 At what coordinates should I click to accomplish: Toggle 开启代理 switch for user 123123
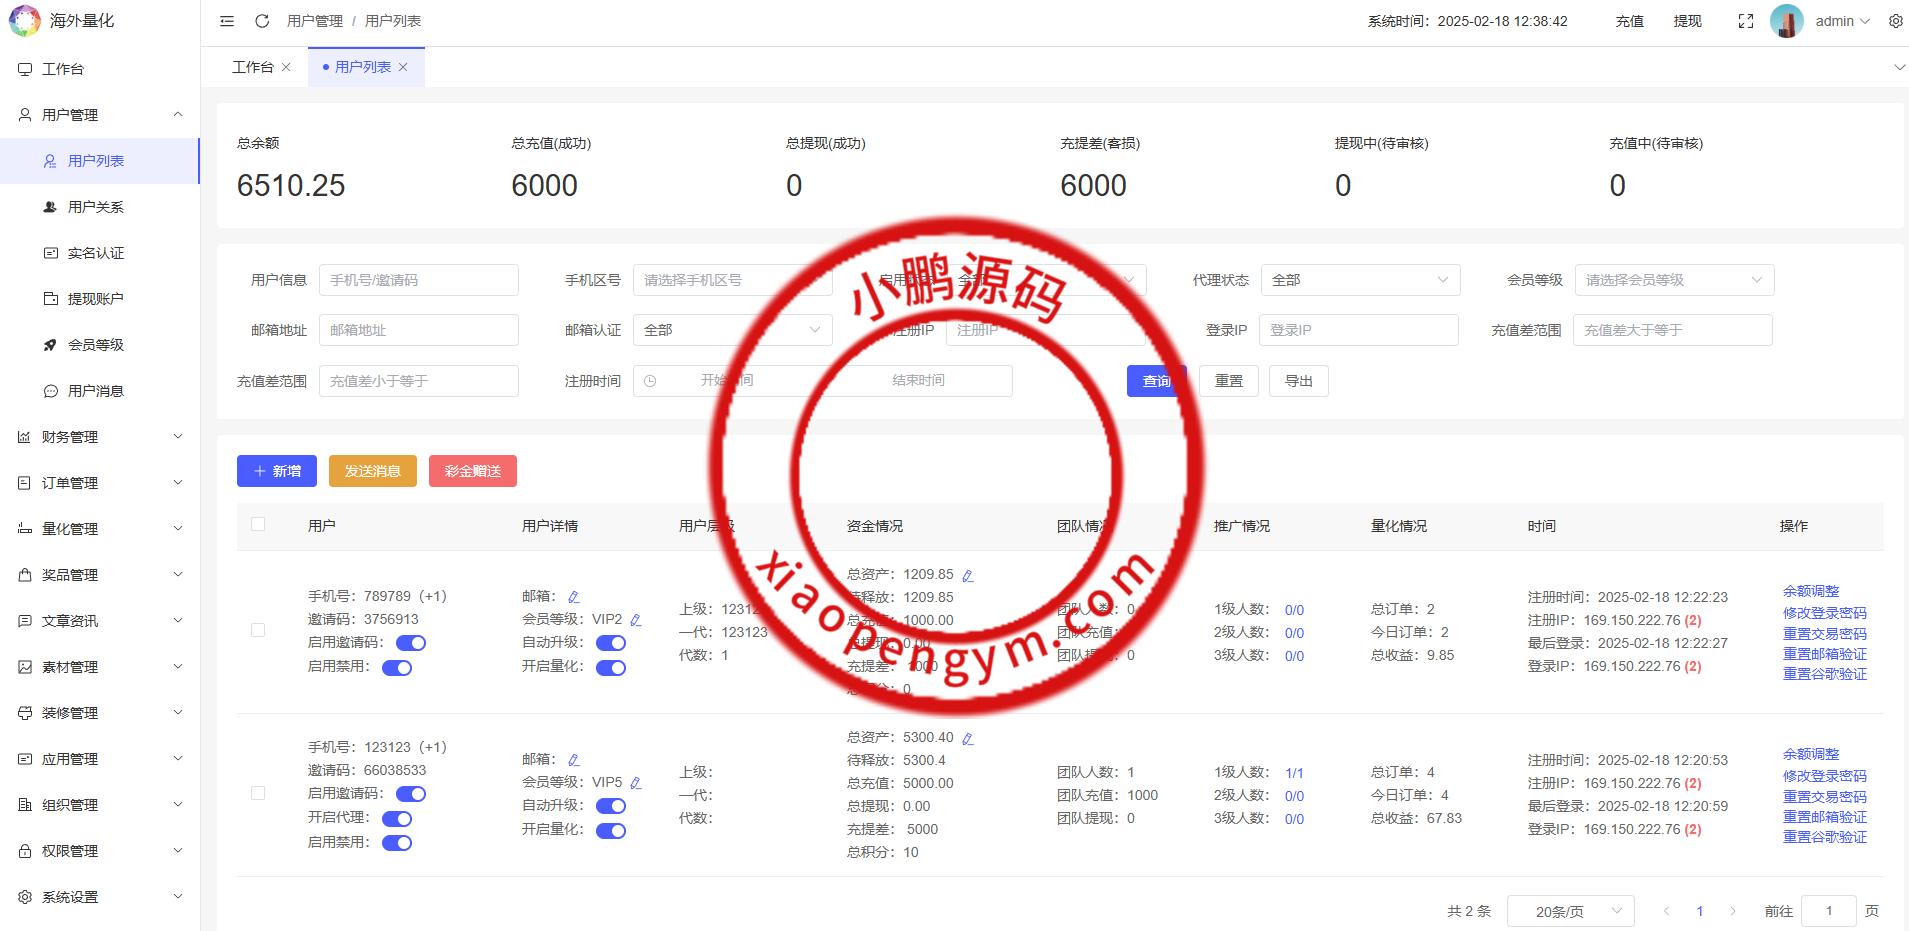click(397, 818)
